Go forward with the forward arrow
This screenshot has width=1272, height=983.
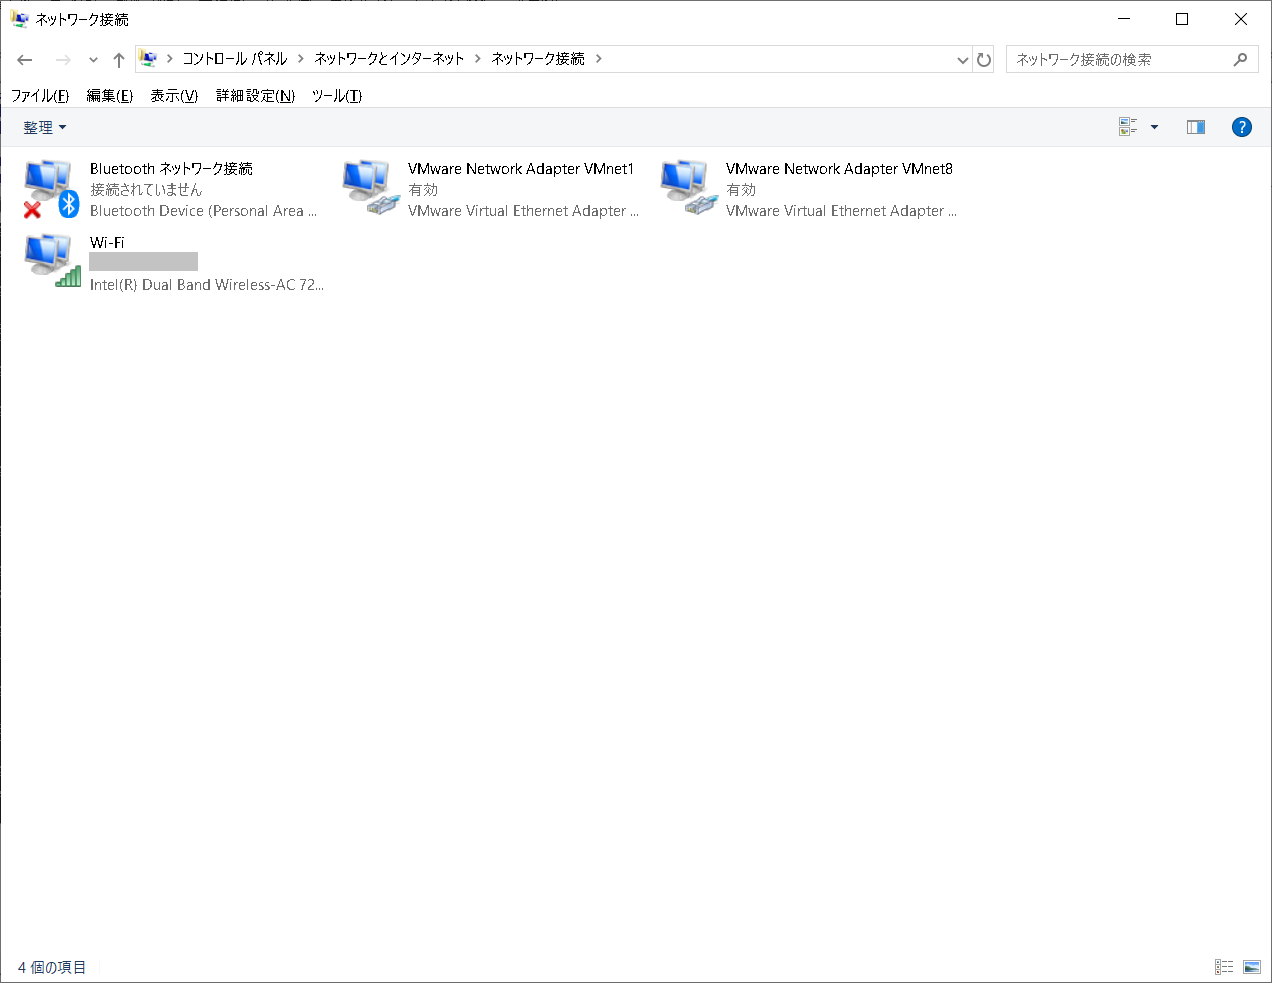point(63,60)
